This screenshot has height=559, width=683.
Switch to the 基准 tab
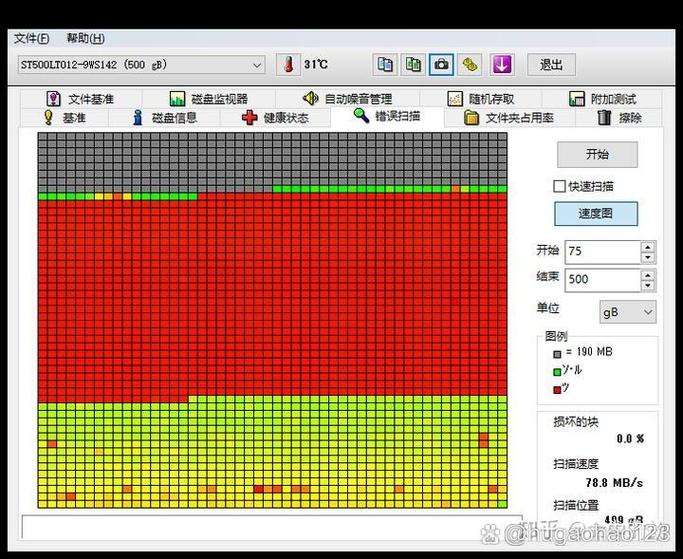tap(64, 118)
